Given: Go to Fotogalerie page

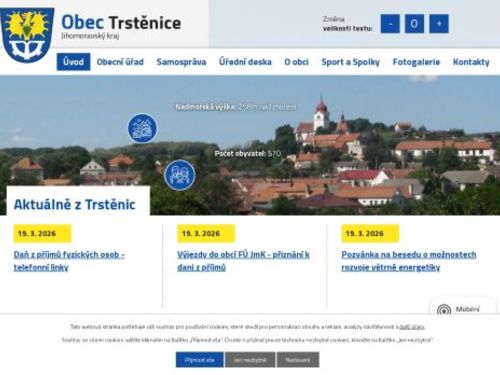Looking at the screenshot, I should point(416,62).
